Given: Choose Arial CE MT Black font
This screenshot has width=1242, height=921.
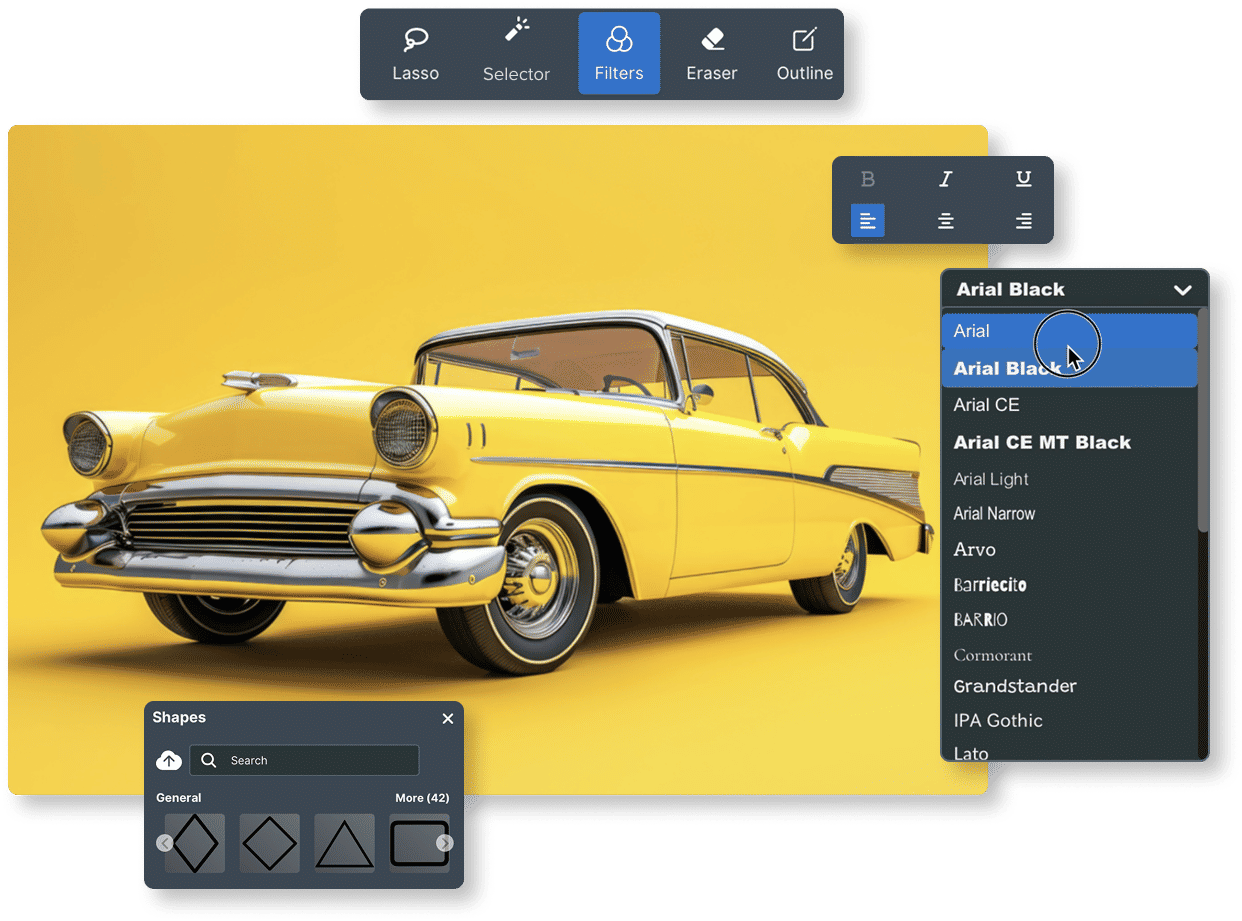Looking at the screenshot, I should tap(1042, 442).
